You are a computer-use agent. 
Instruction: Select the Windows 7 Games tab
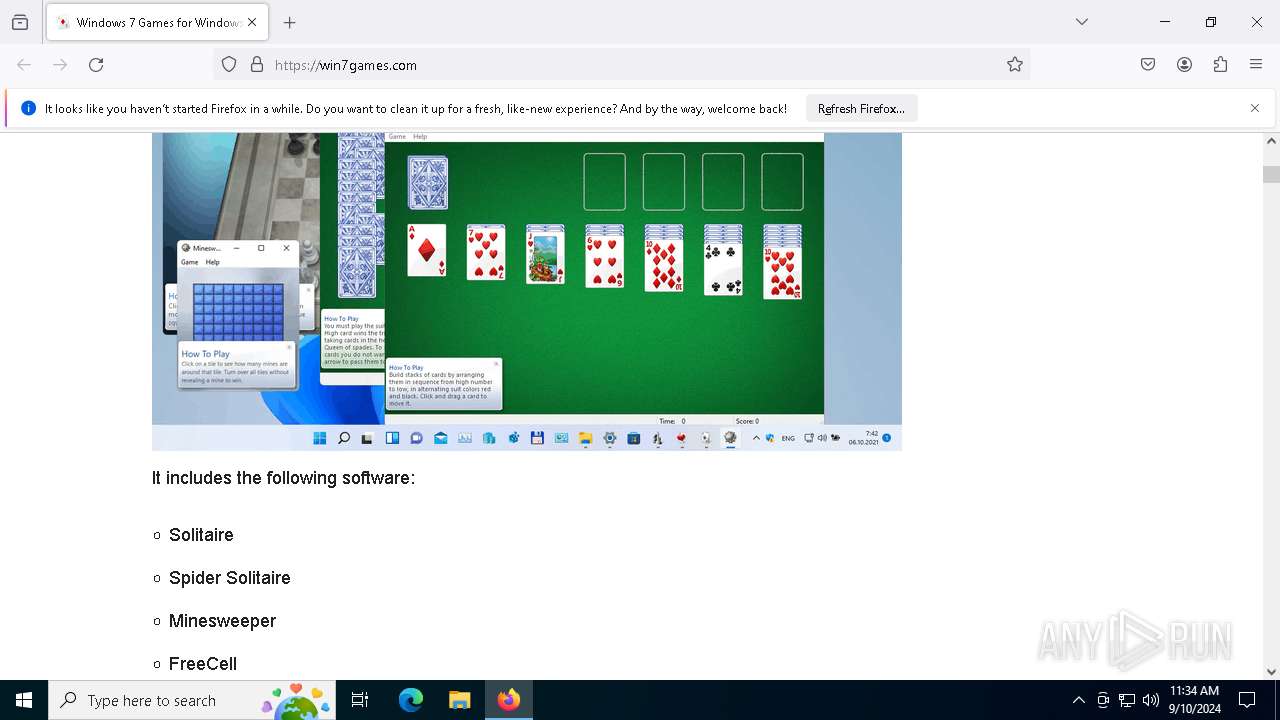pyautogui.click(x=157, y=22)
